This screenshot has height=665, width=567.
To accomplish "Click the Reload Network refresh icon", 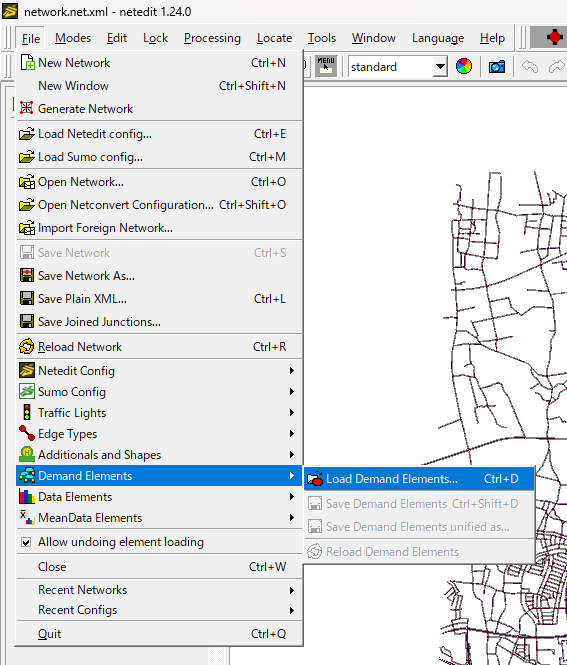I will tap(27, 346).
